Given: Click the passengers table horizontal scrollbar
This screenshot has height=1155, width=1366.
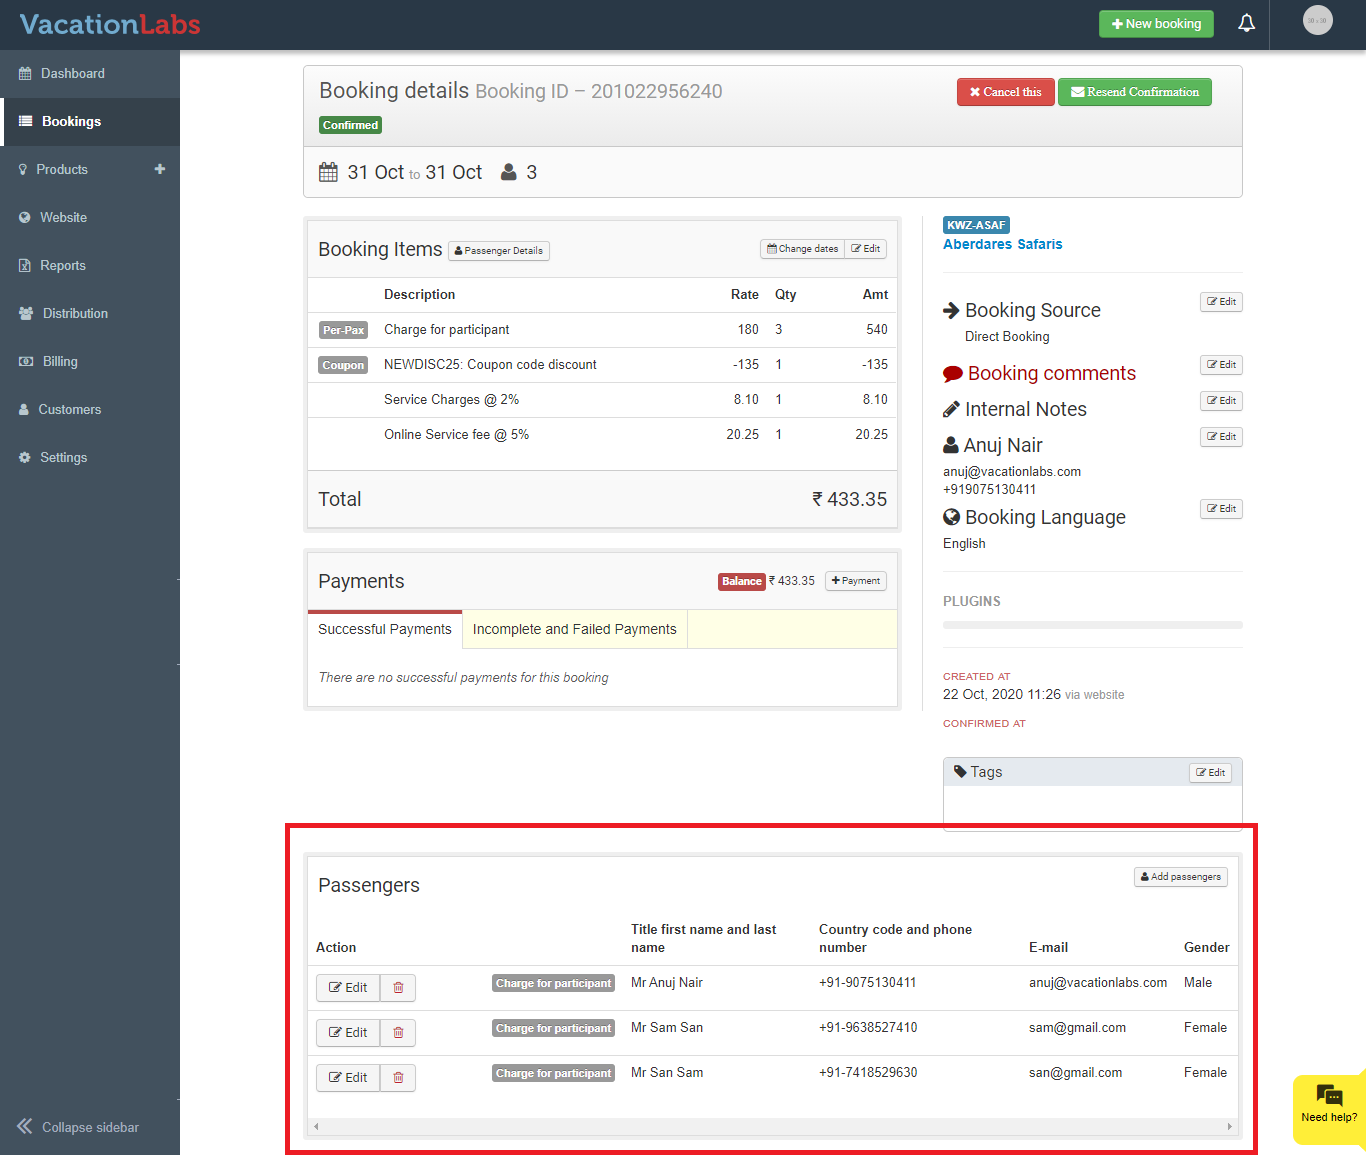Looking at the screenshot, I should pyautogui.click(x=772, y=1126).
